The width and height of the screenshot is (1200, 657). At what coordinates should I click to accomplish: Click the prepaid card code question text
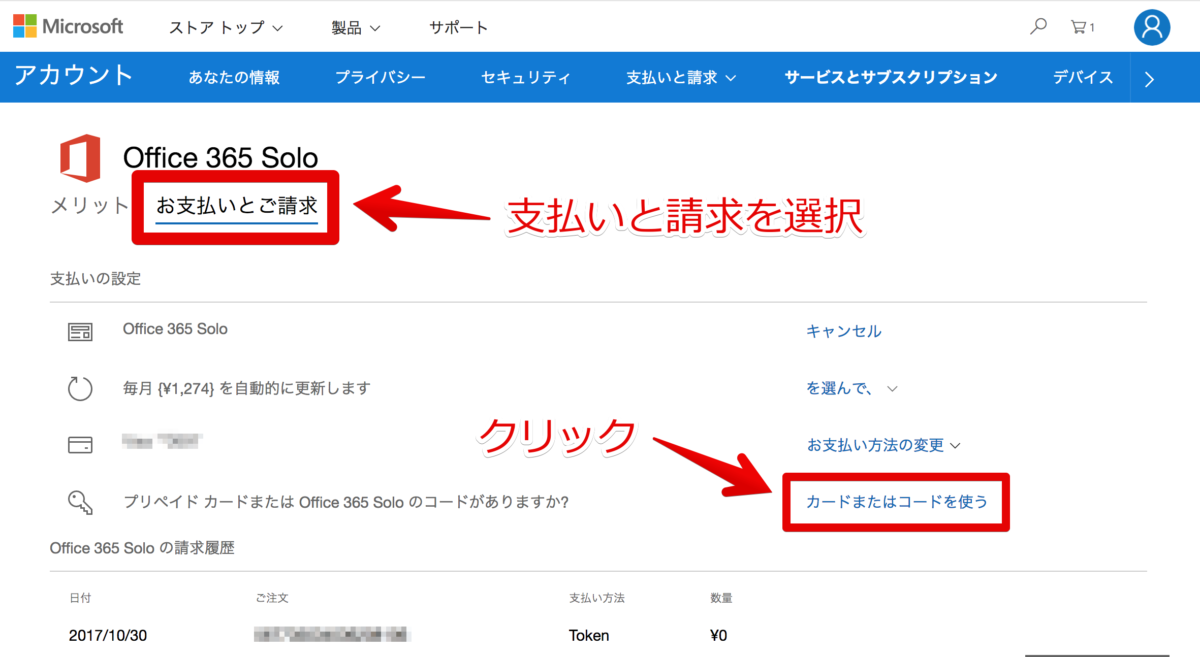tap(346, 501)
